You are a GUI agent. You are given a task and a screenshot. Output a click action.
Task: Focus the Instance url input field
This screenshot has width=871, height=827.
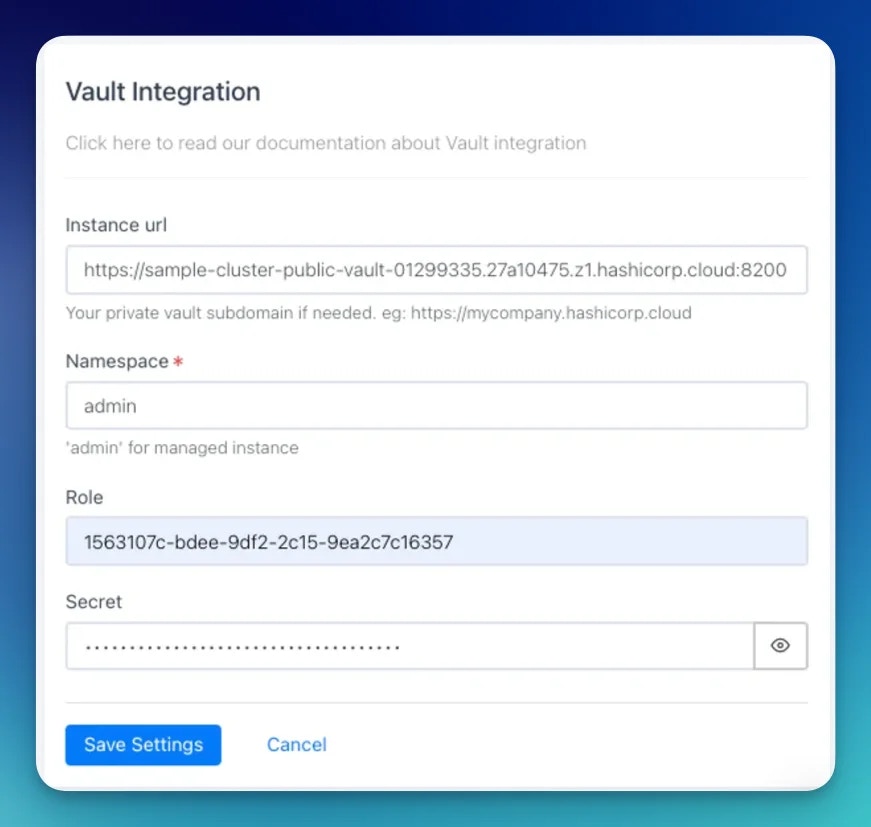point(437,270)
